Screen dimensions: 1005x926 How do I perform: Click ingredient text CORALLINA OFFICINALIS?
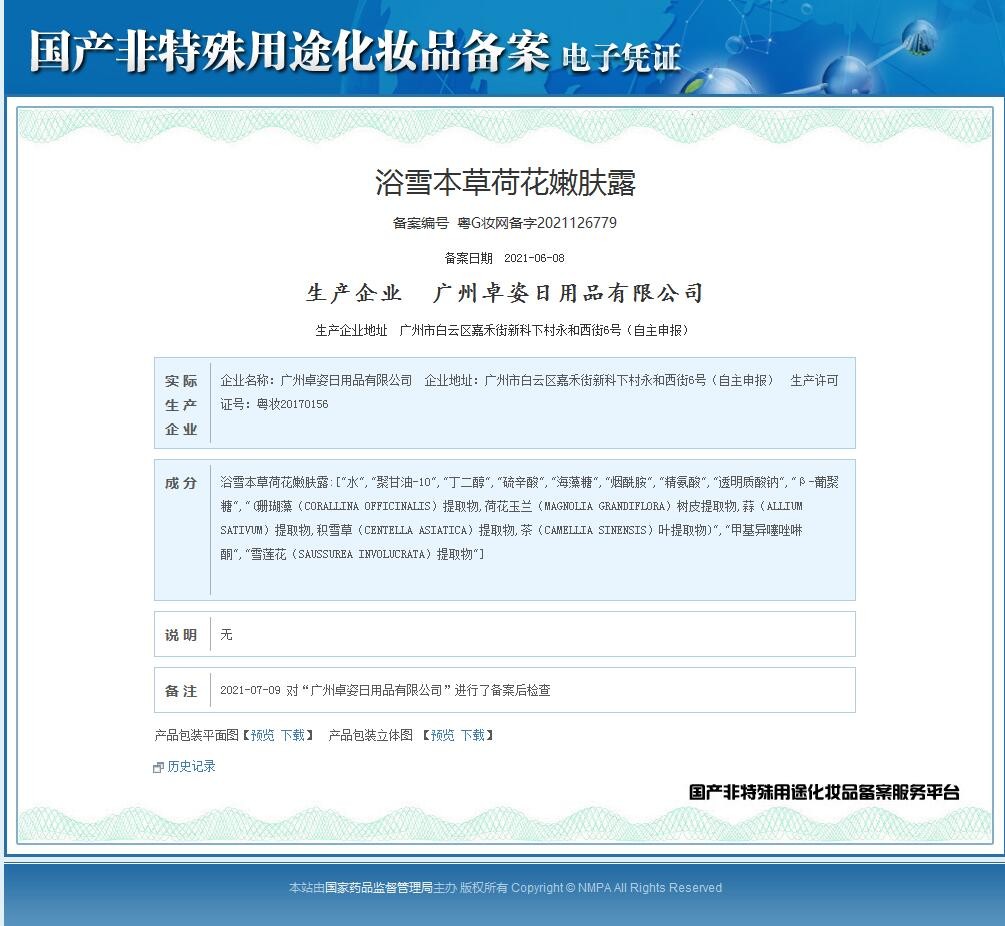coord(367,506)
